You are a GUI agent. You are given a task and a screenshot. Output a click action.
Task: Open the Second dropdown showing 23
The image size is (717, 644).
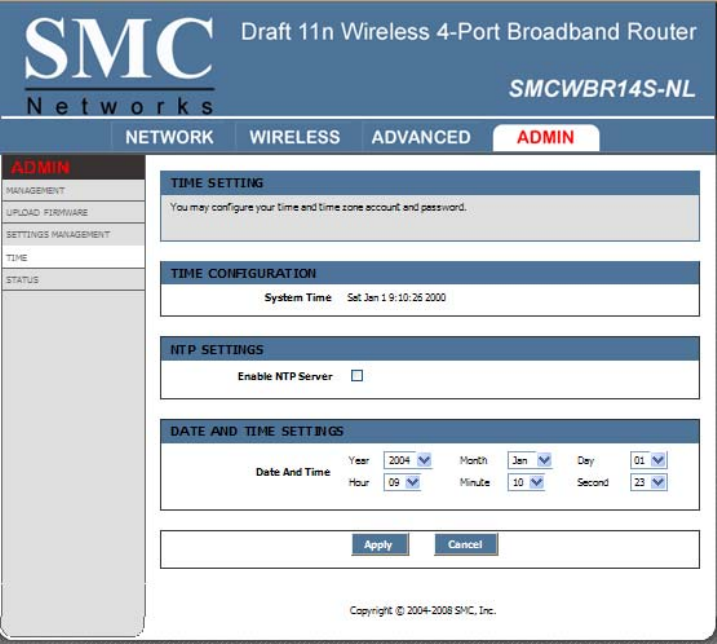tap(648, 482)
